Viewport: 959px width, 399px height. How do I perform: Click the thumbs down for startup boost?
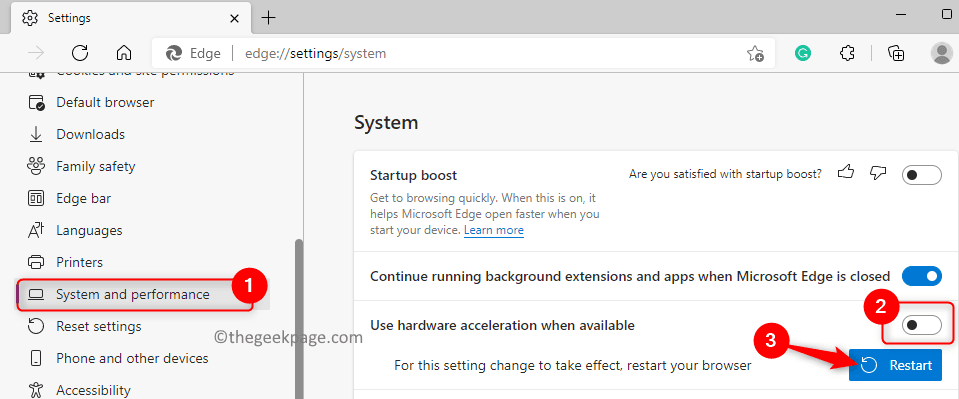point(878,173)
